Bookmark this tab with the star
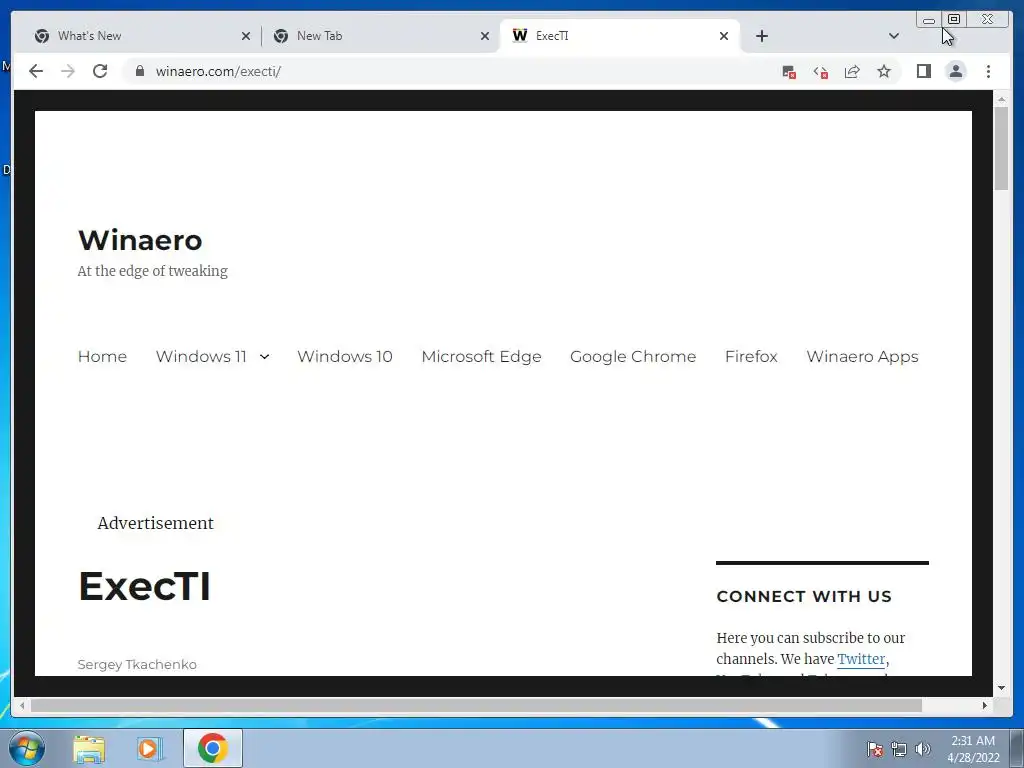 pyautogui.click(x=884, y=71)
